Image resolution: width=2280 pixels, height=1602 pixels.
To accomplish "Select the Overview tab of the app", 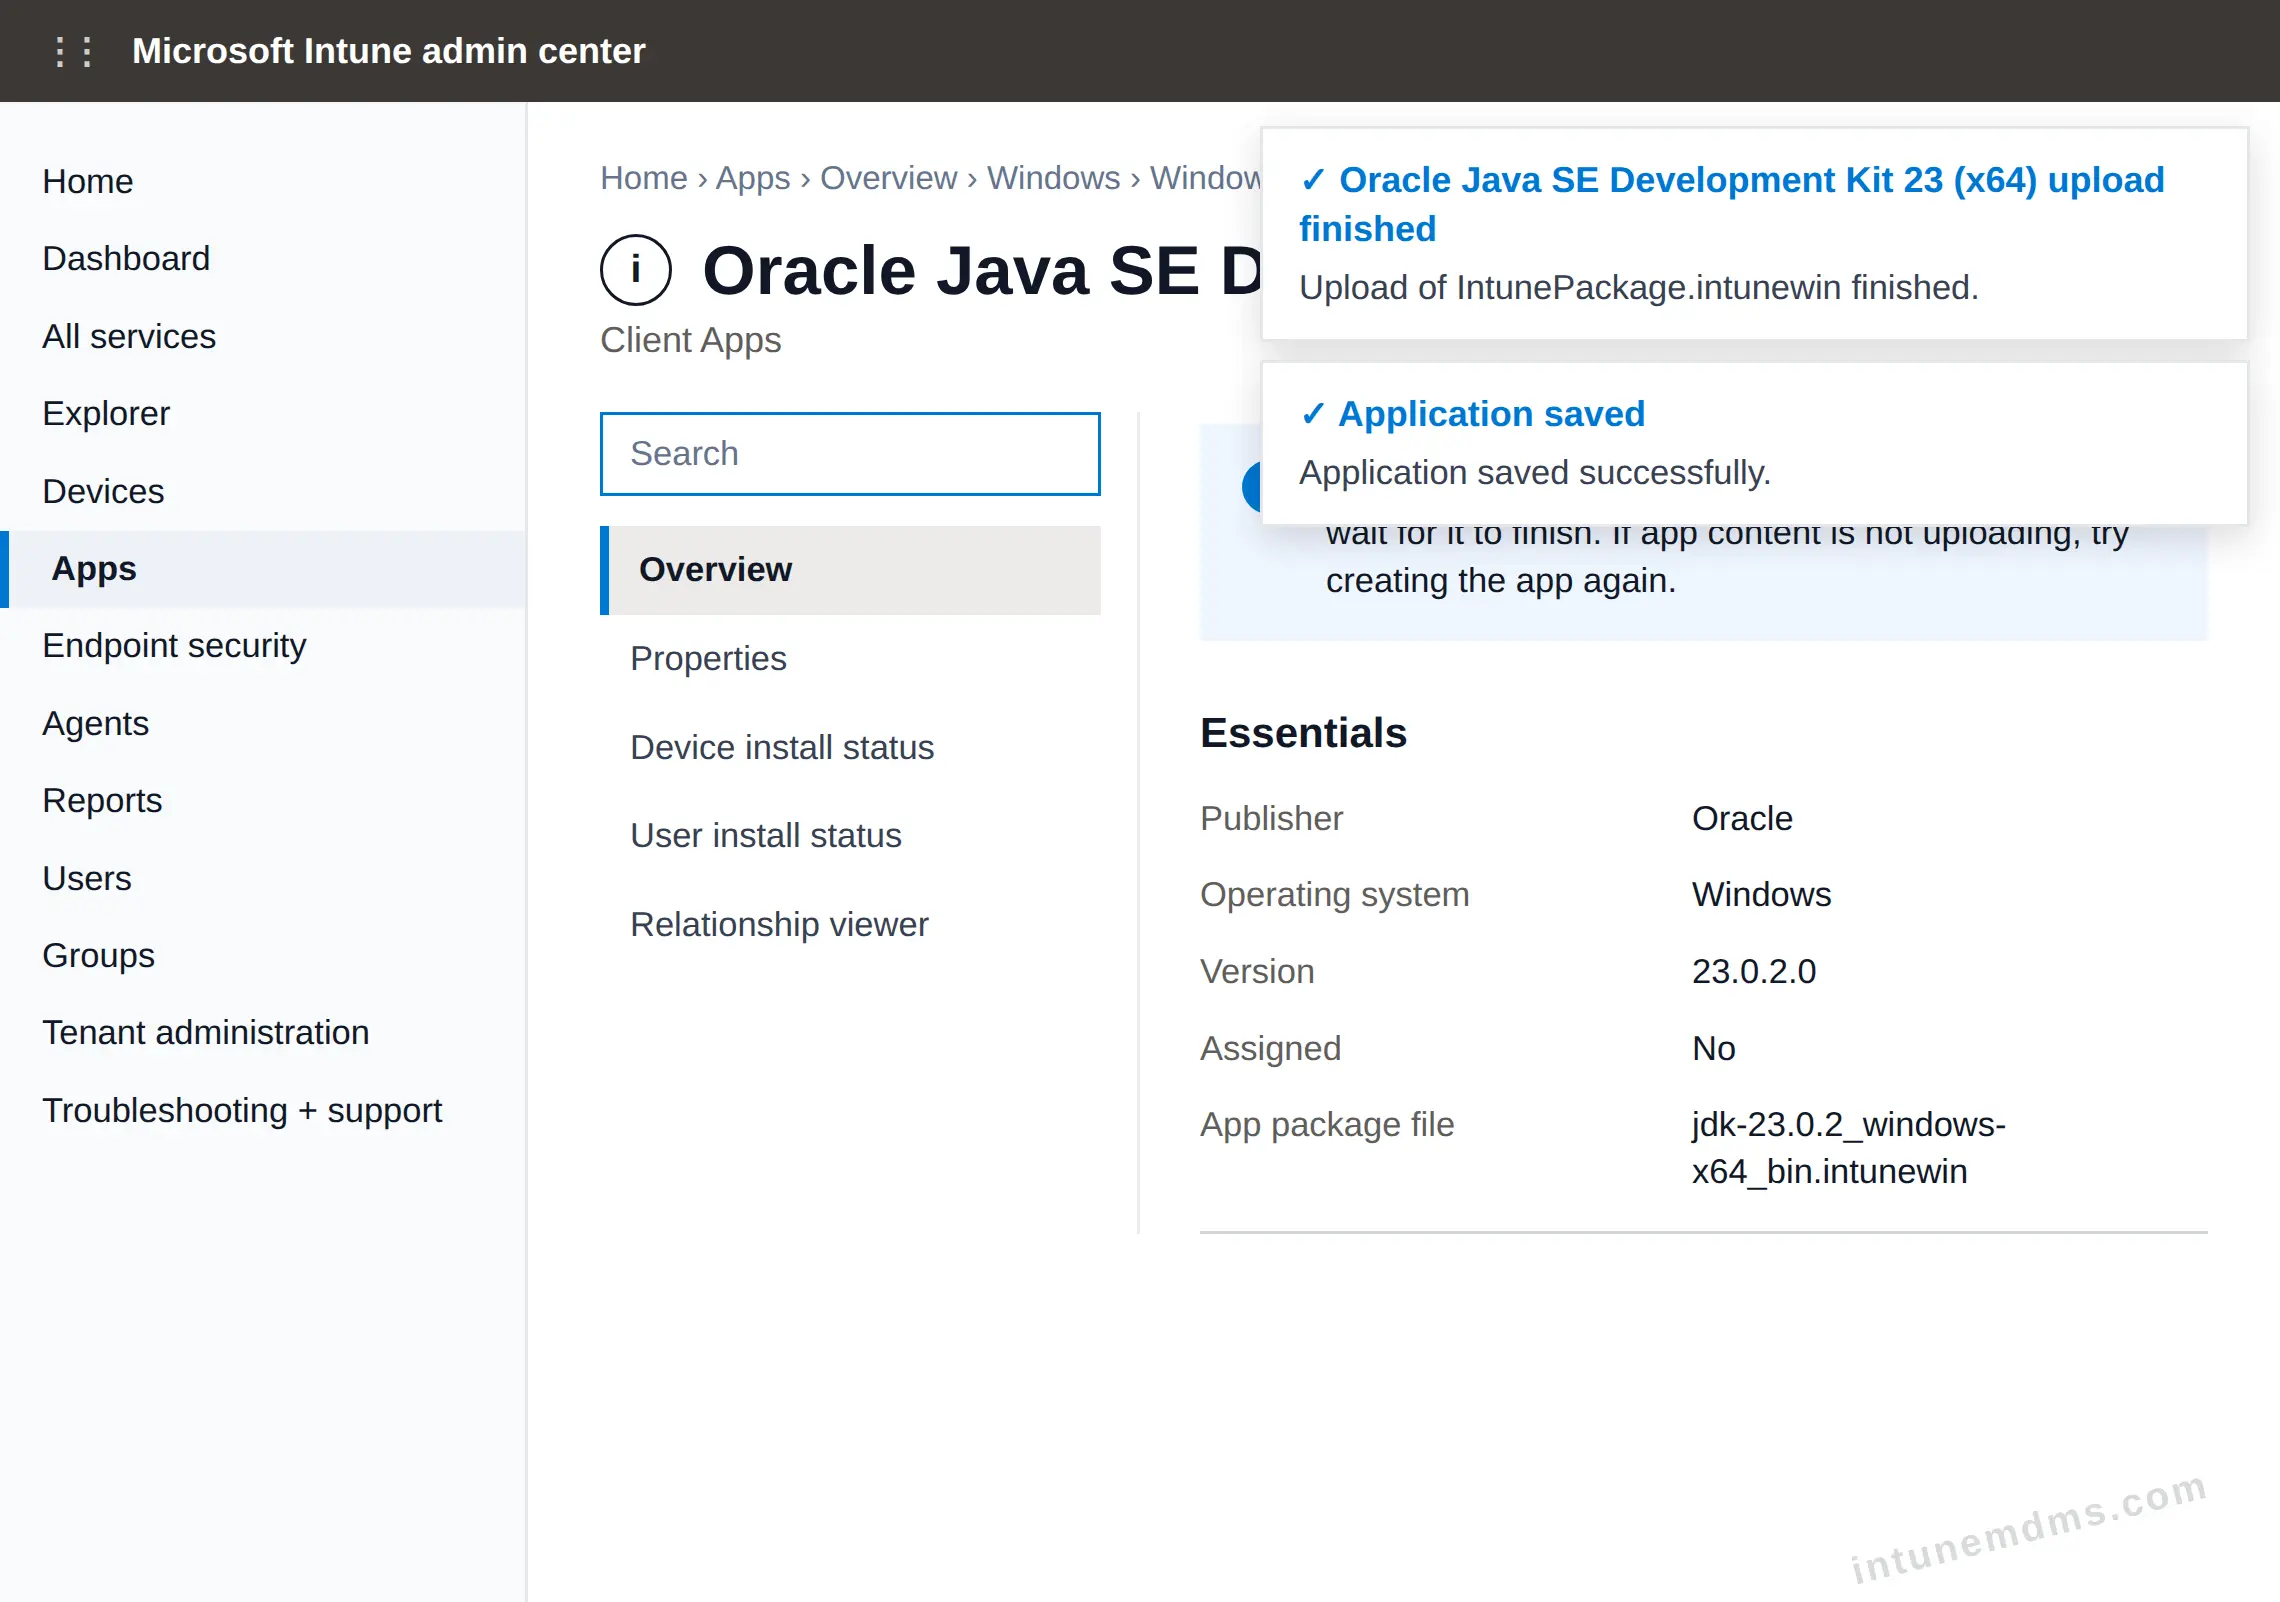I will (850, 570).
